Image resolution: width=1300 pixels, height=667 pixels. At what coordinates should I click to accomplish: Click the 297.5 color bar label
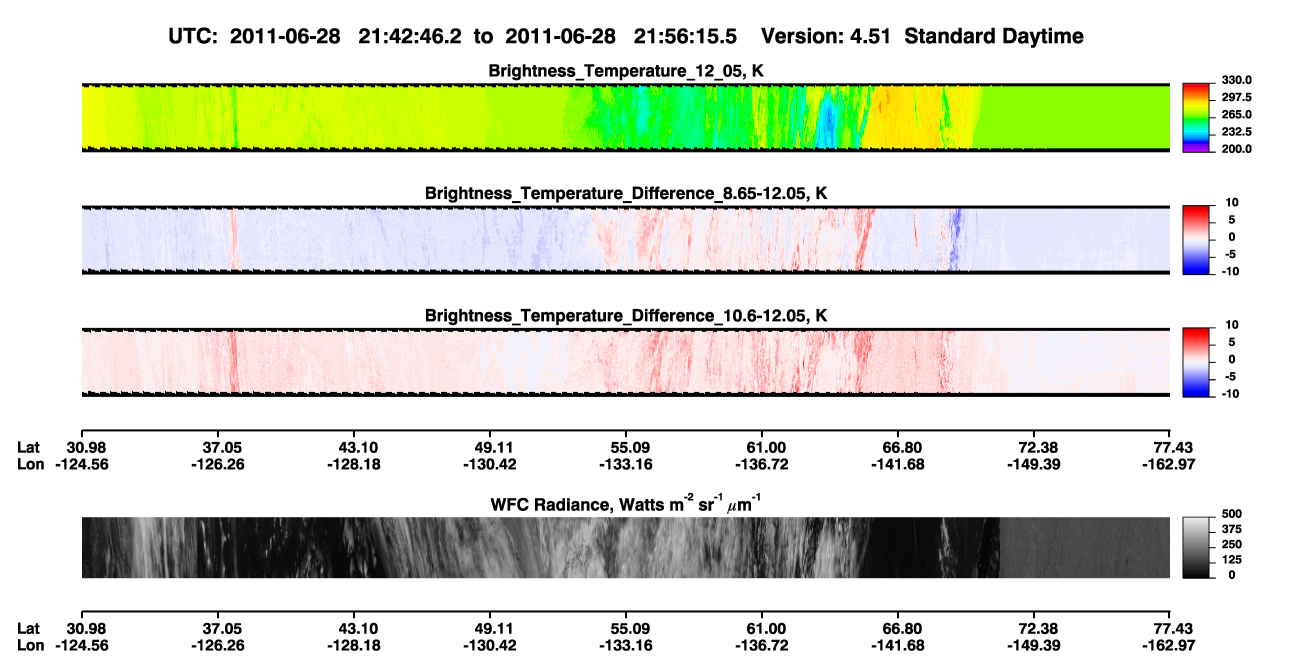pos(1235,97)
